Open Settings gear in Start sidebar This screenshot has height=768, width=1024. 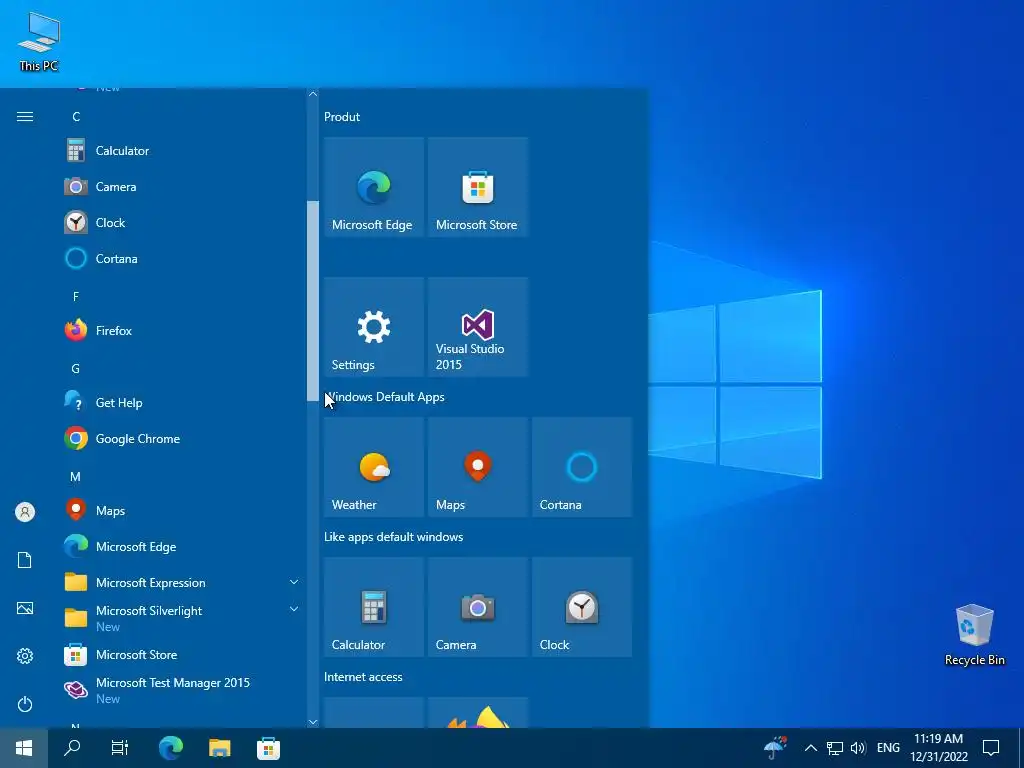point(25,656)
